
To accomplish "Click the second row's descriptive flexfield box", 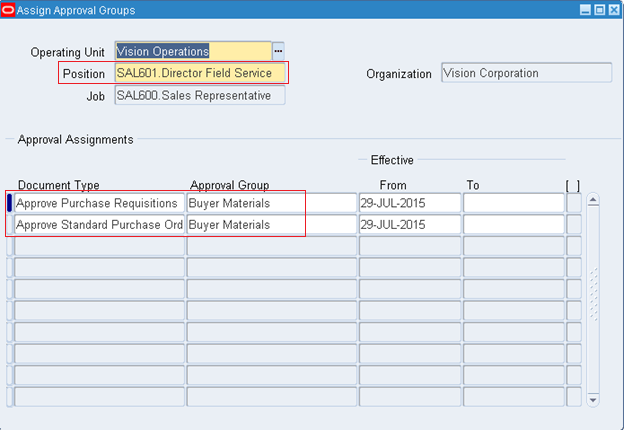I will coord(573,225).
